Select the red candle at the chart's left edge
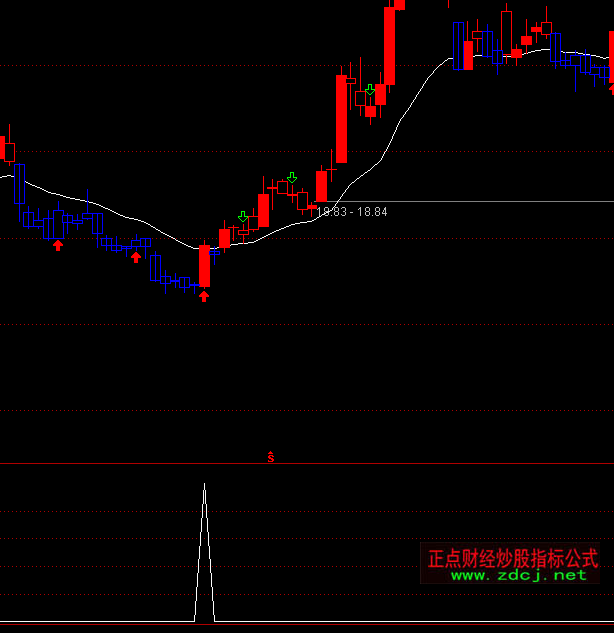 [9, 151]
